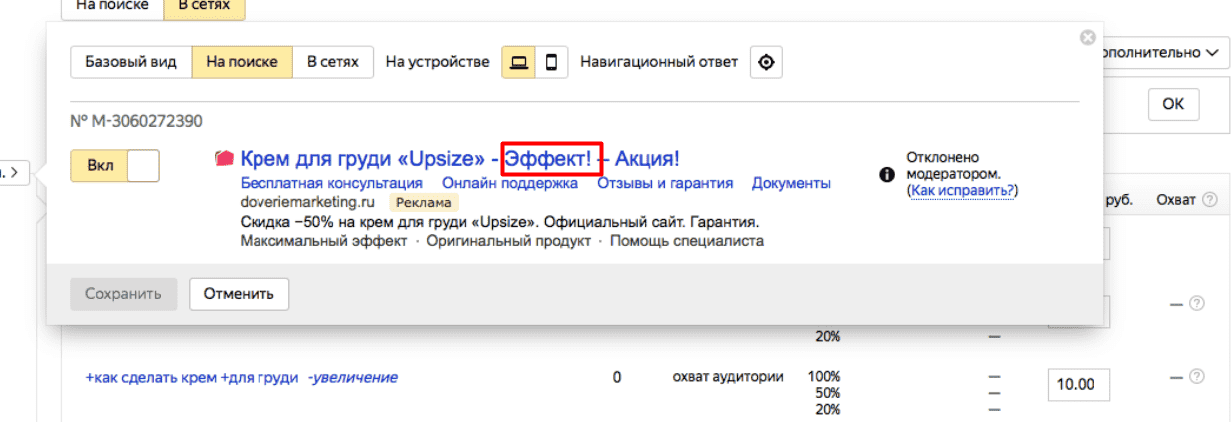The width and height of the screenshot is (1232, 422).
Task: Select mobile device preview icon
Action: click(551, 62)
